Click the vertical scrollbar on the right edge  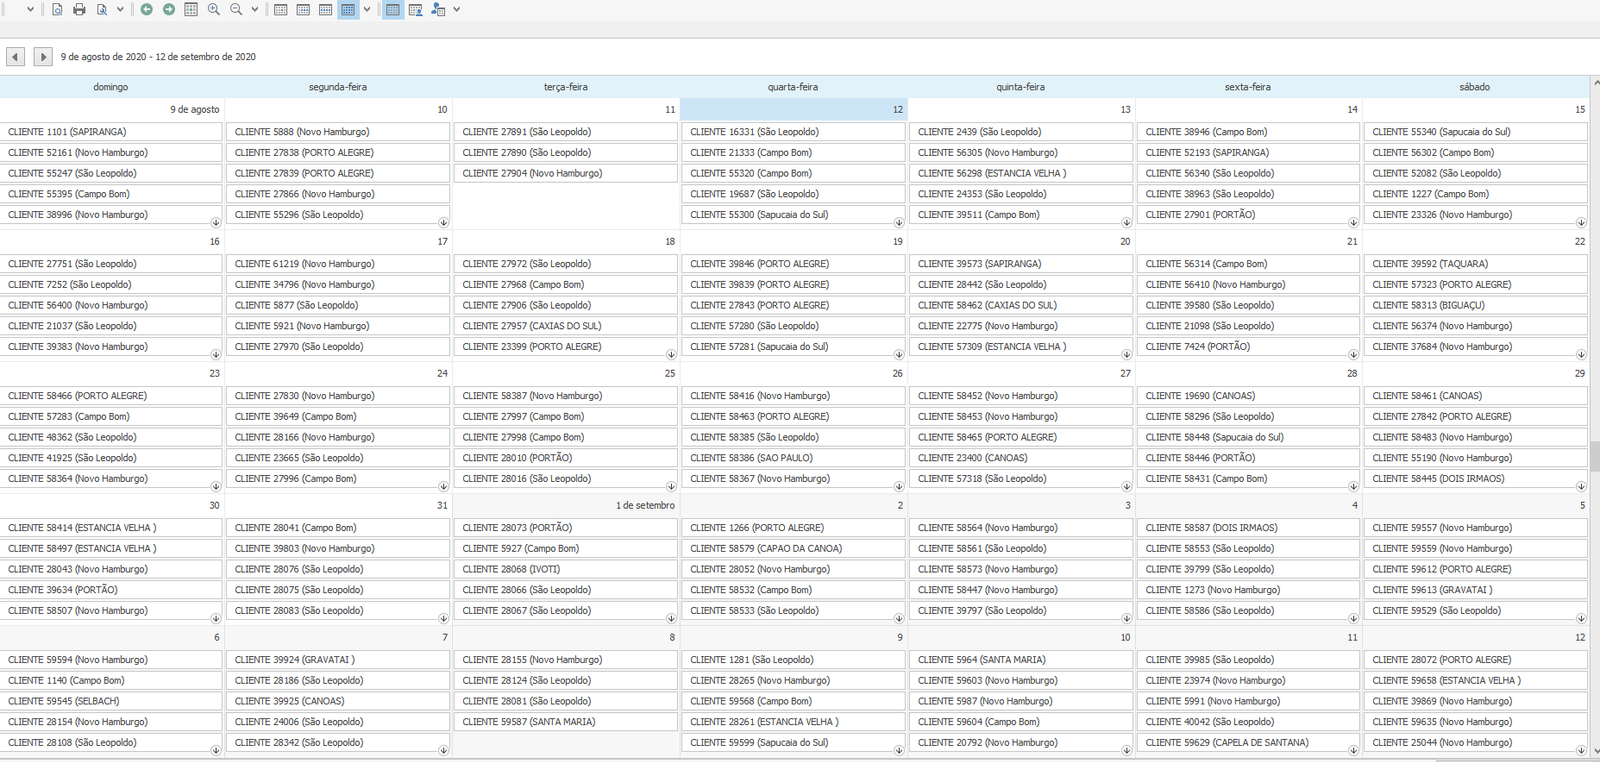(1594, 456)
